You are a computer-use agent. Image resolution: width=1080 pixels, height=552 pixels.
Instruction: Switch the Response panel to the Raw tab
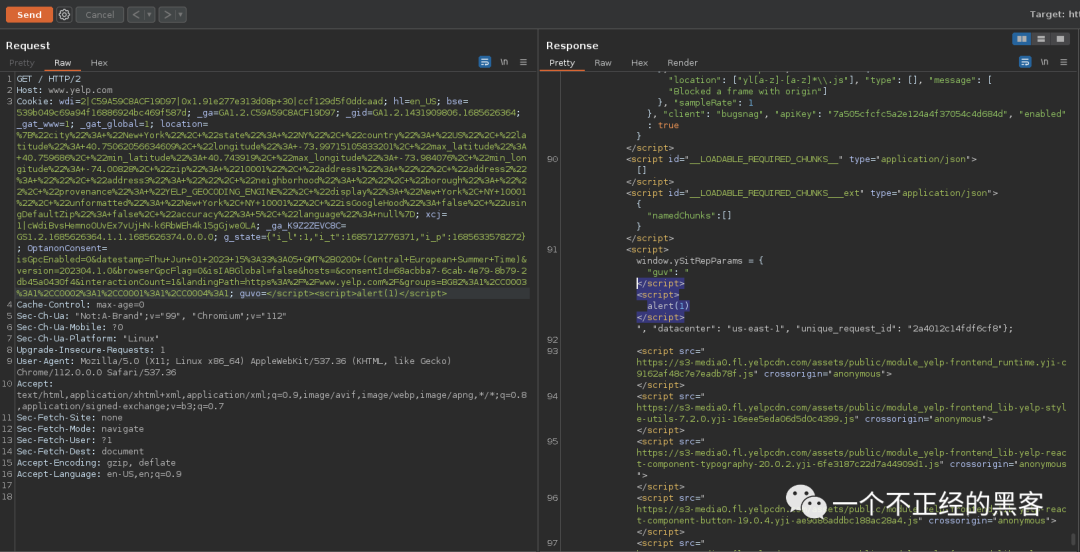603,63
